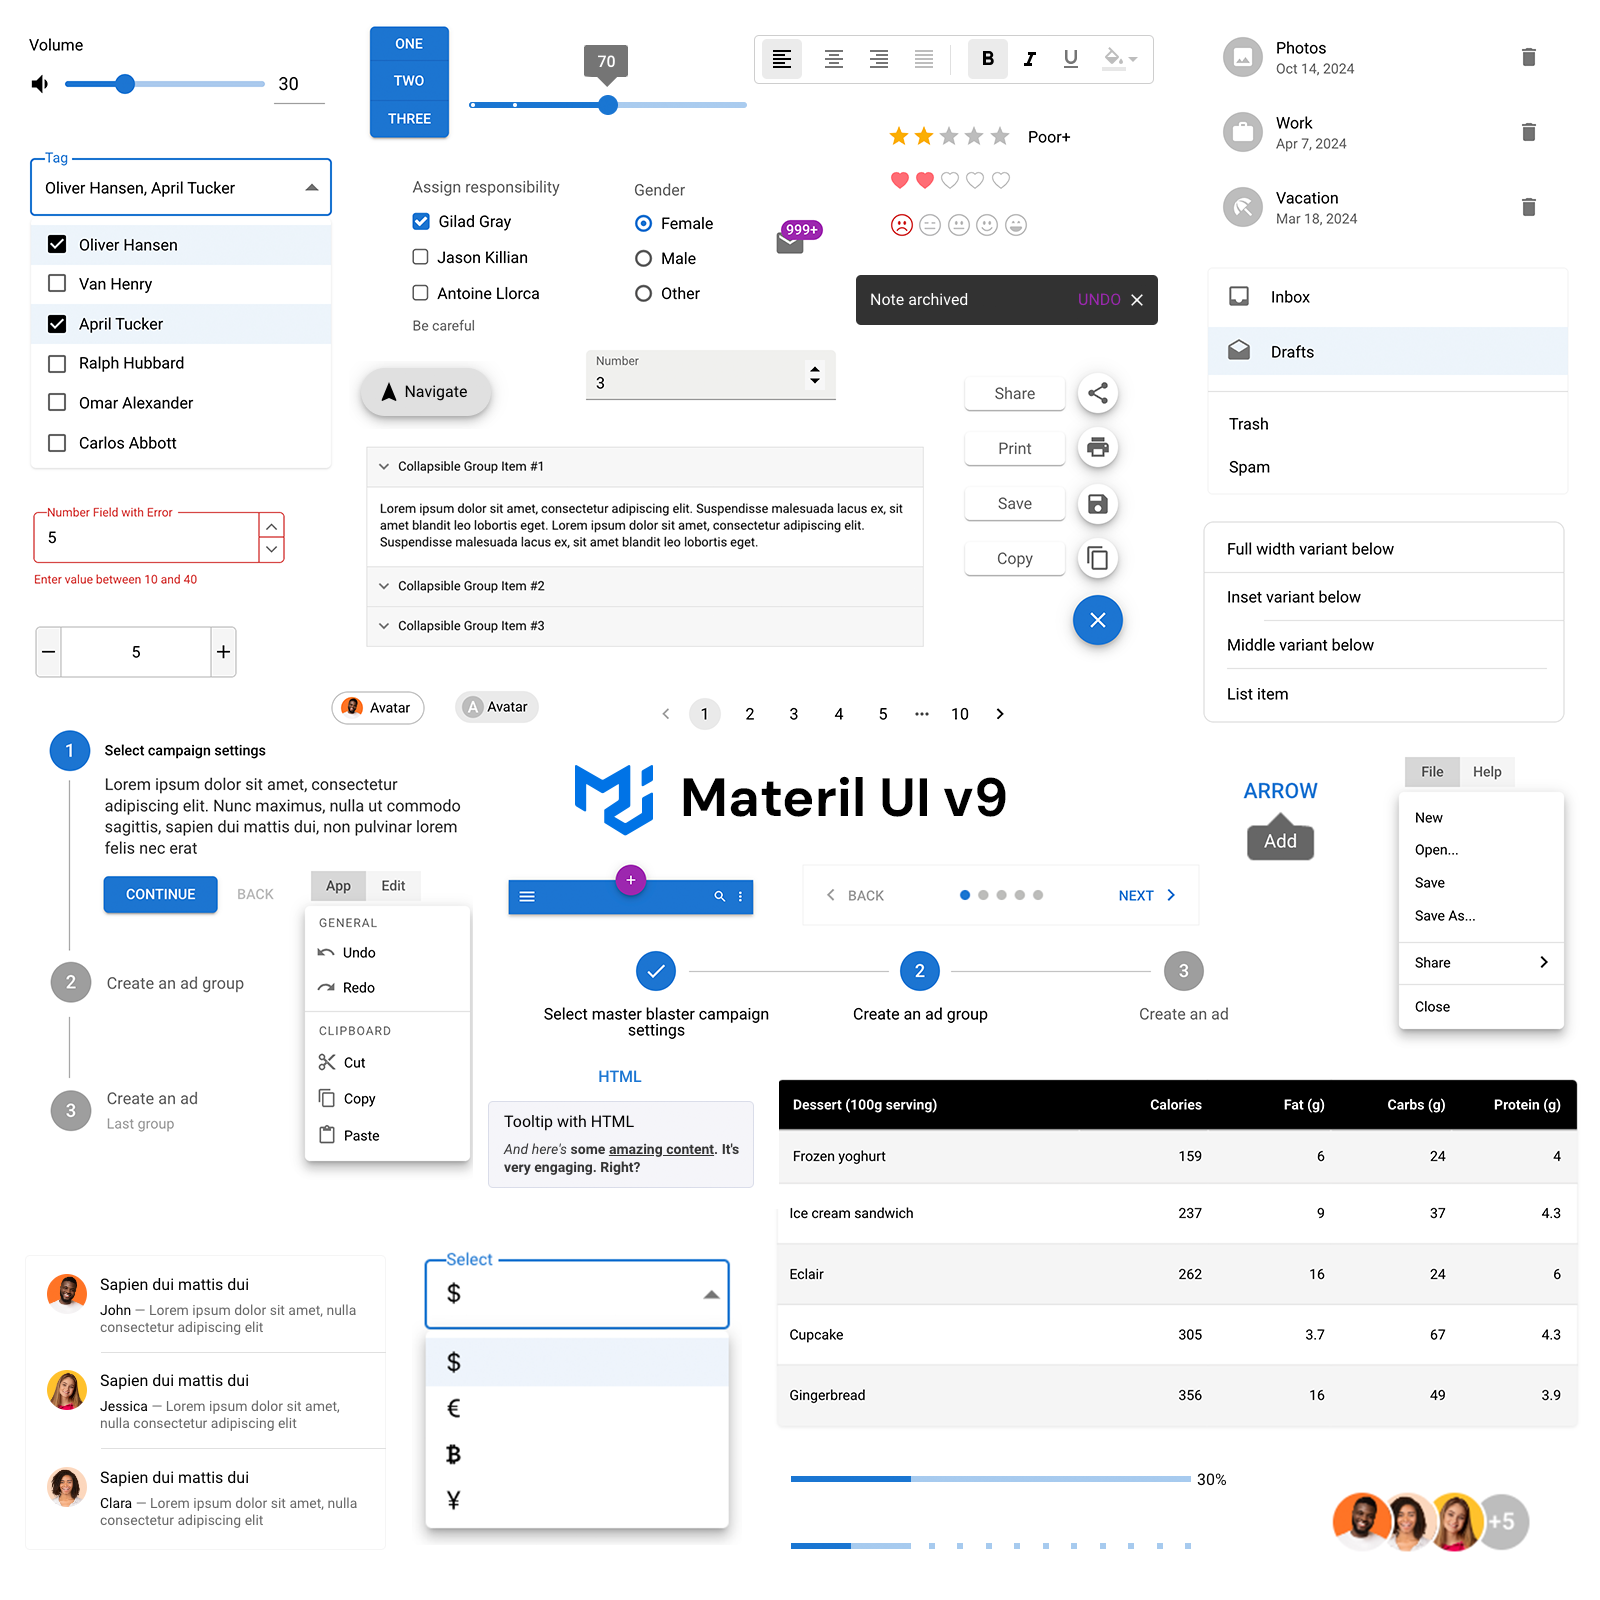Click the Cut scissors menu item
Viewport: 1600px width, 1600px height.
coord(387,1062)
